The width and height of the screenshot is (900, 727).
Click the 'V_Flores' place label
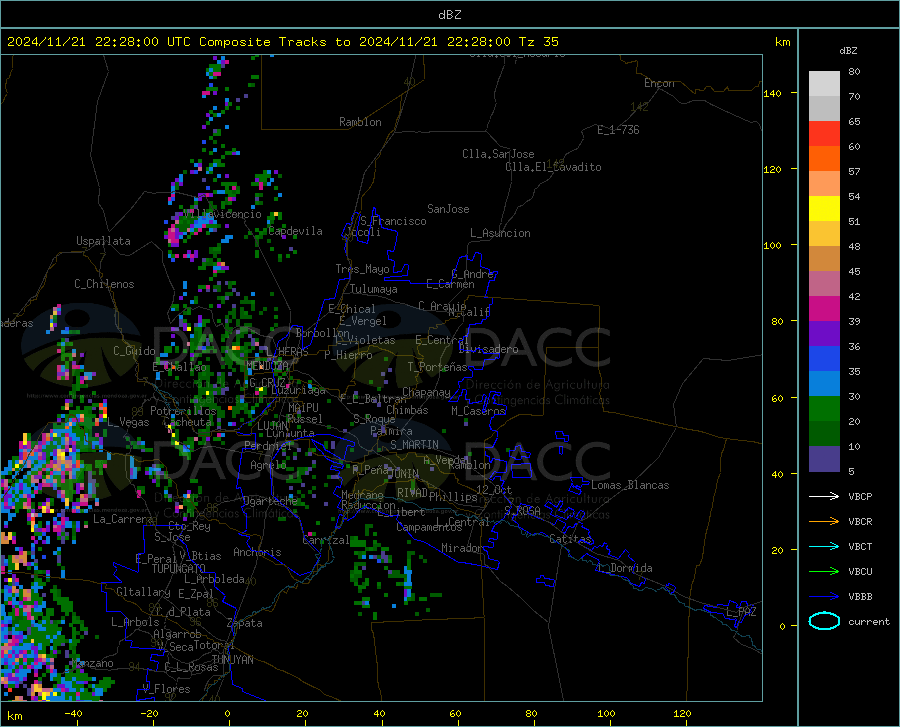point(166,689)
